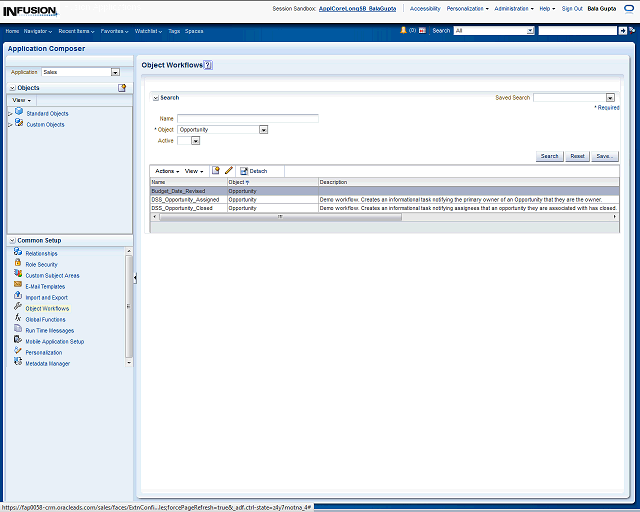The image size is (640, 512).
Task: Click the Global Functions fx icon
Action: 18,319
